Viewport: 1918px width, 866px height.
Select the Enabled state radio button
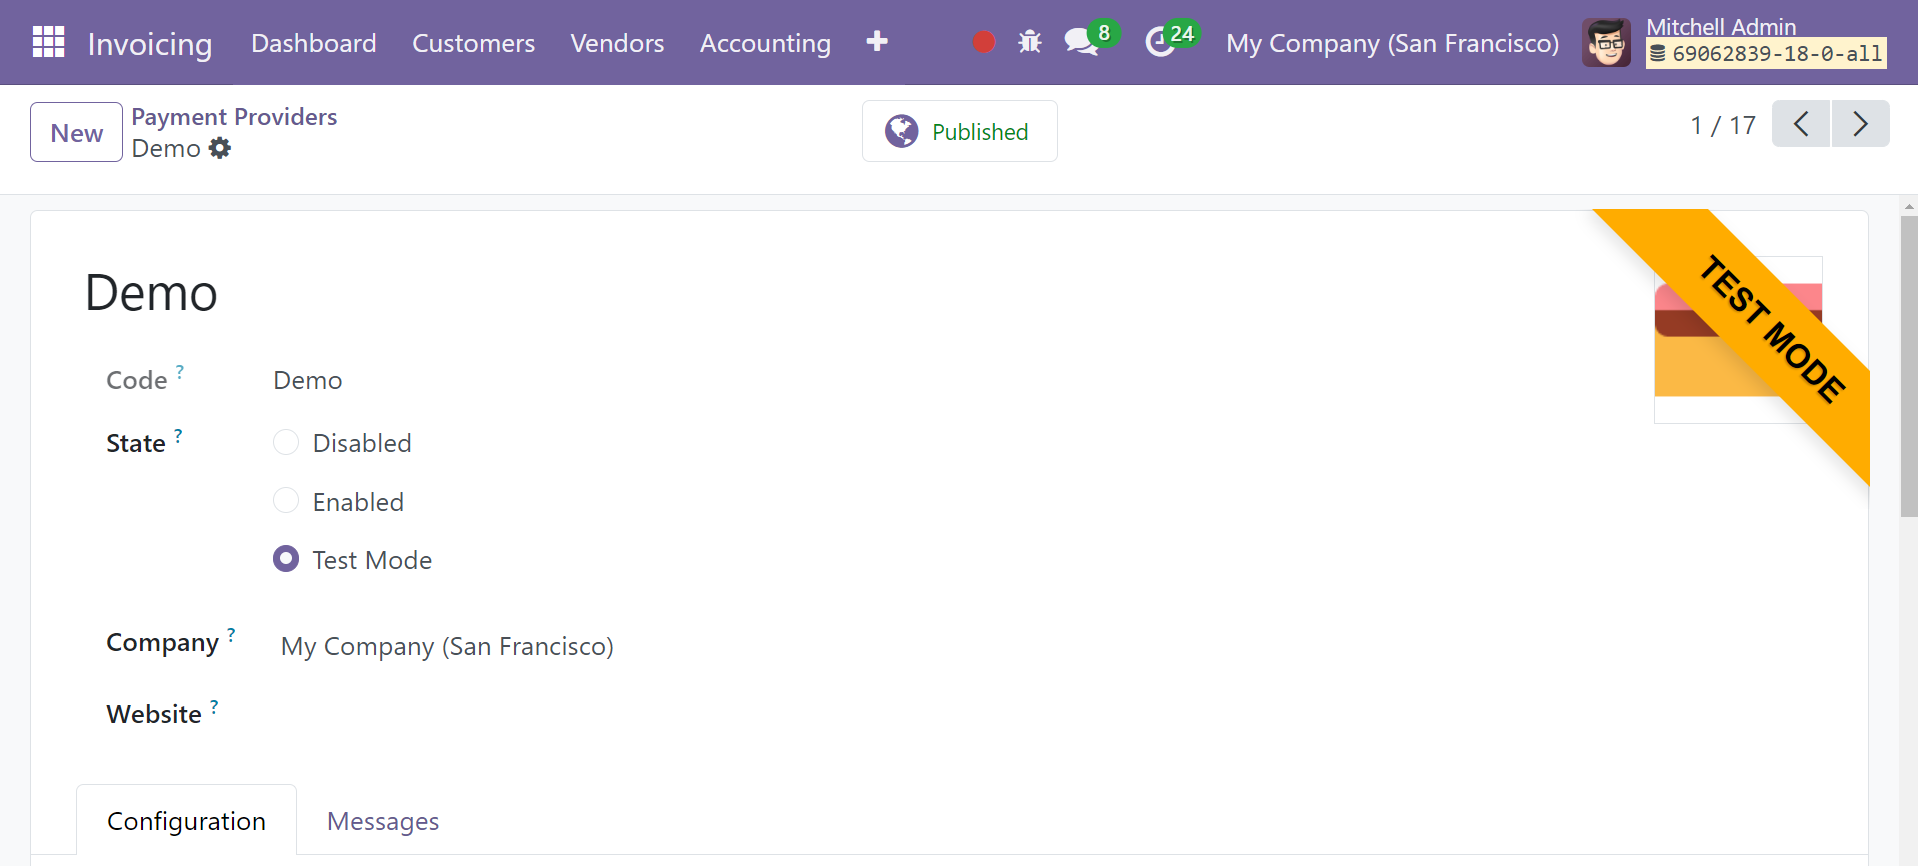pyautogui.click(x=286, y=500)
